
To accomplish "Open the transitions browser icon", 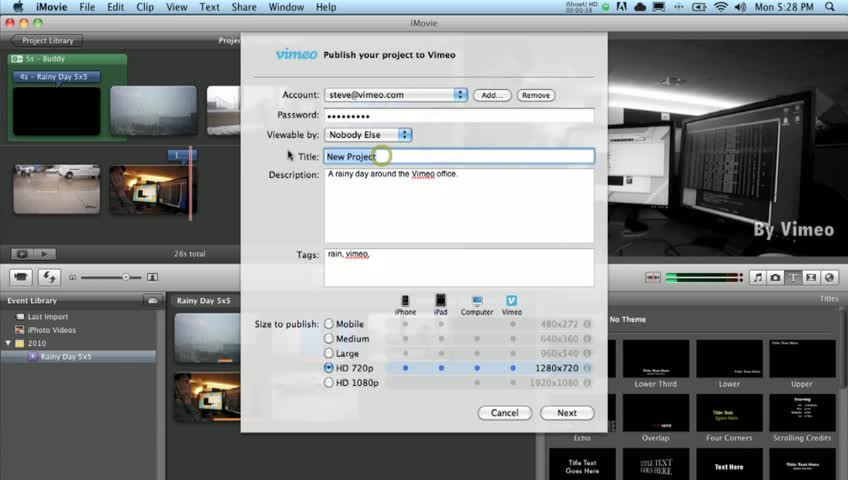I will click(x=811, y=277).
